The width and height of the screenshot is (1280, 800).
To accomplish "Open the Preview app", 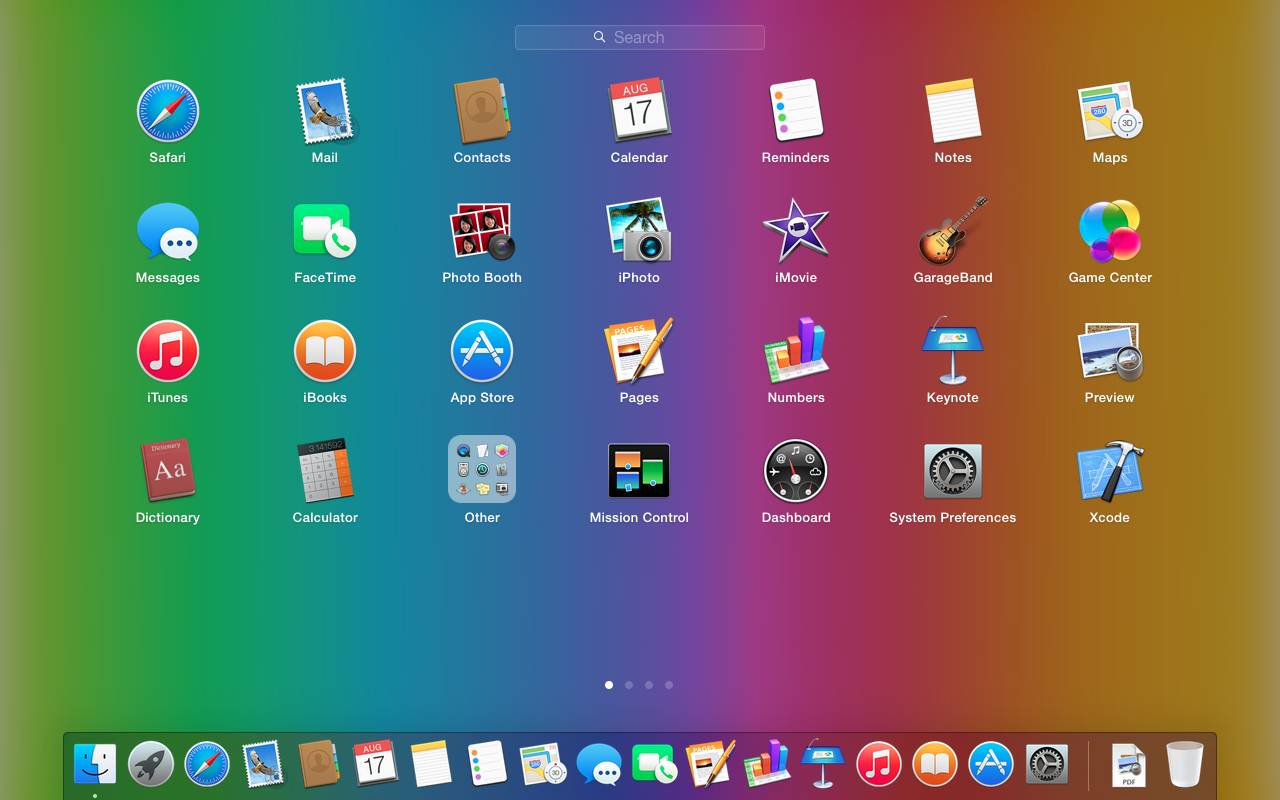I will point(1110,351).
